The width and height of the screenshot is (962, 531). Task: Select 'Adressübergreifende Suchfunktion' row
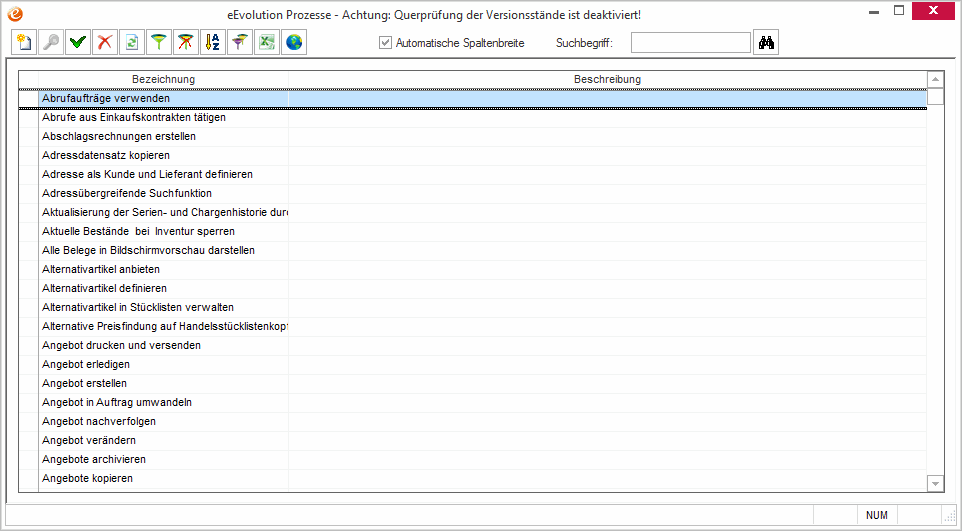(472, 193)
